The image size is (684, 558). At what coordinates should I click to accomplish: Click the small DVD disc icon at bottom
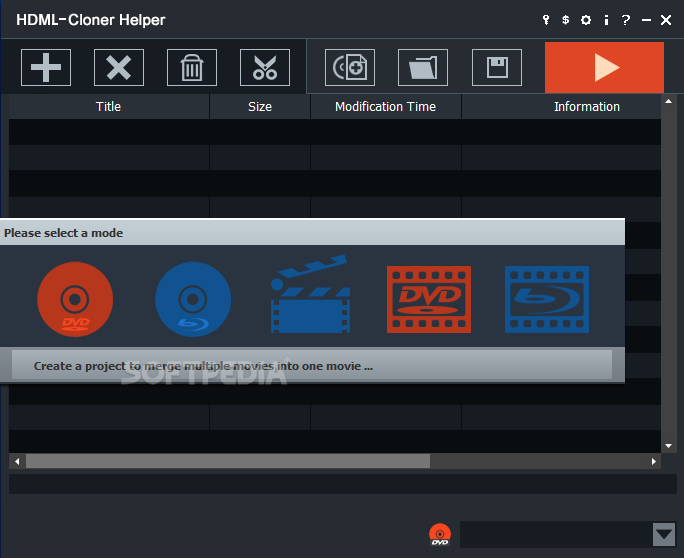coord(440,534)
